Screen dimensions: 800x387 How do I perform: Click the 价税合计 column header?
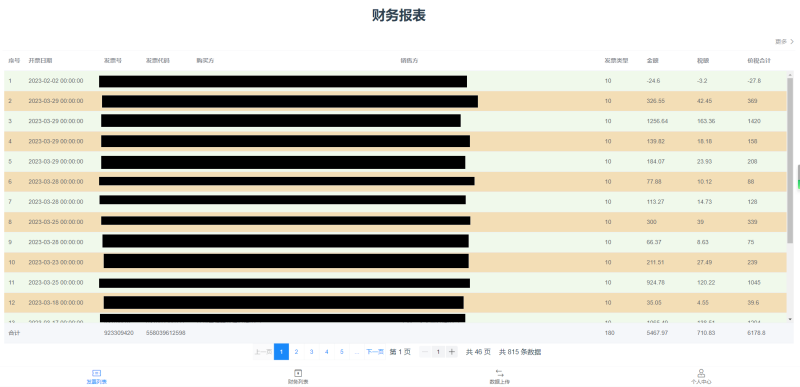point(759,61)
